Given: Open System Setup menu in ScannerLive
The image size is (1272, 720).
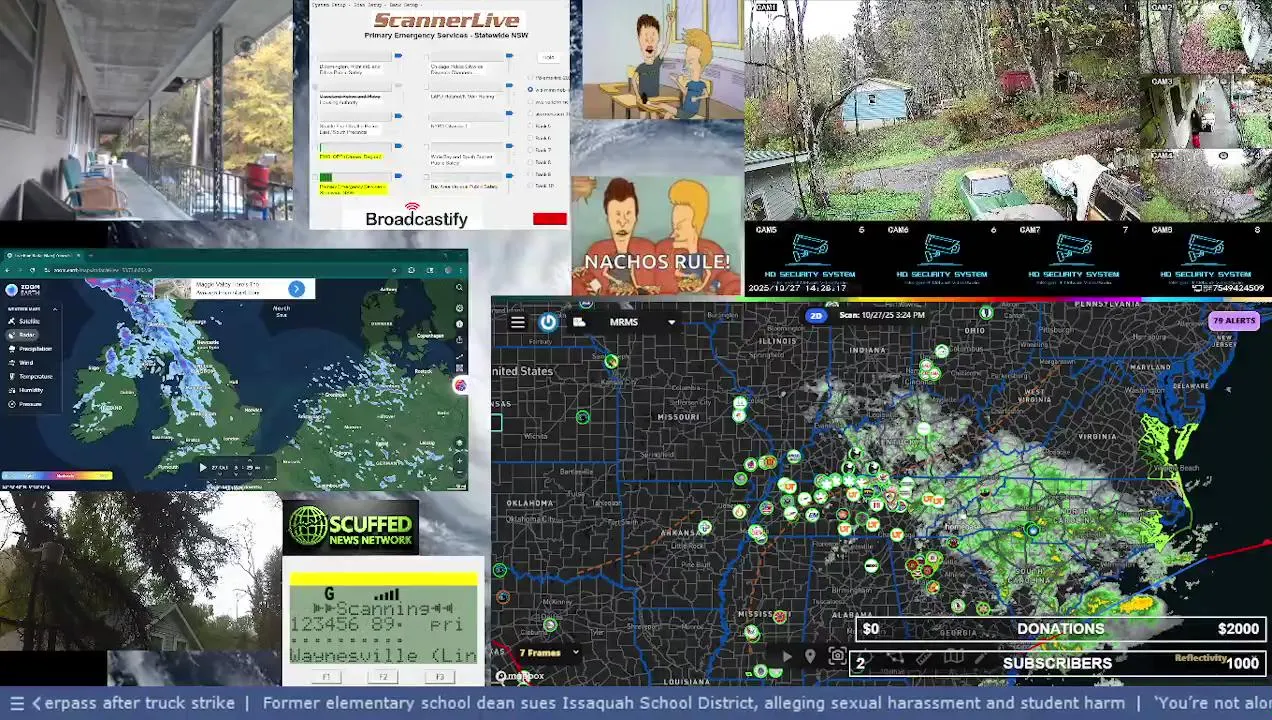Looking at the screenshot, I should pyautogui.click(x=329, y=5).
